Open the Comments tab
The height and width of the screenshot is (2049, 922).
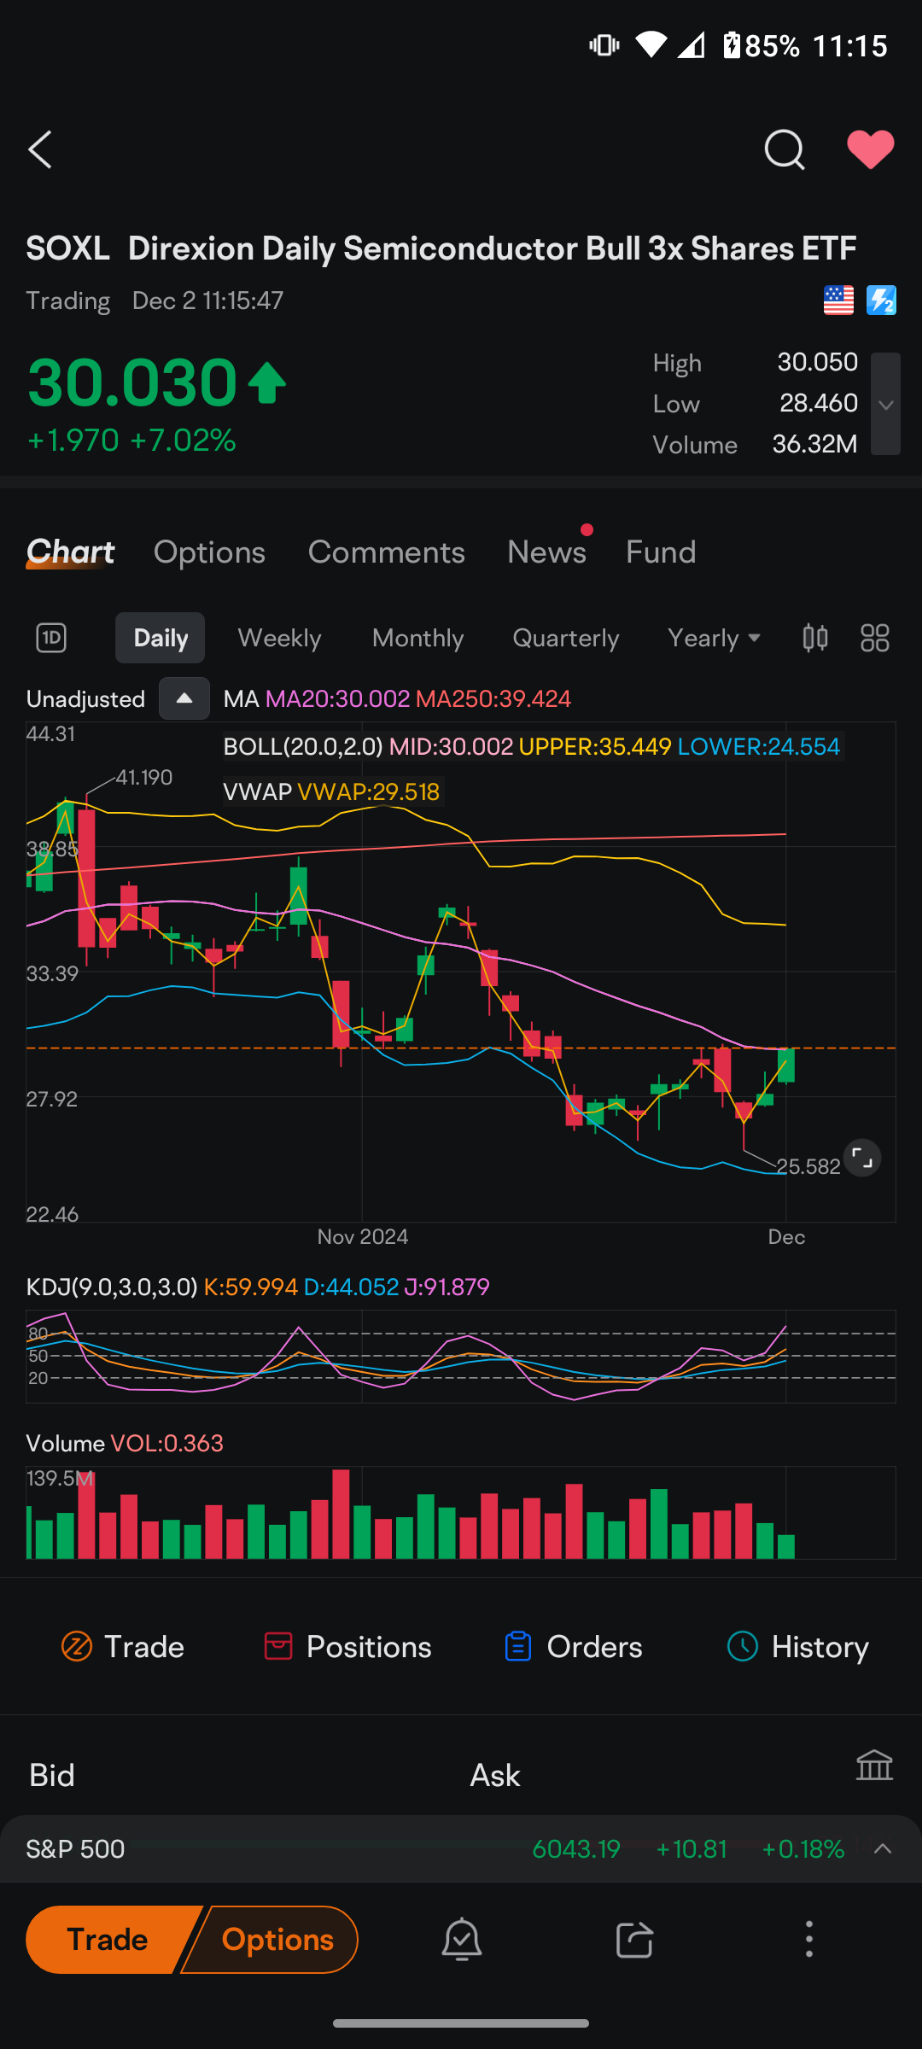click(386, 552)
